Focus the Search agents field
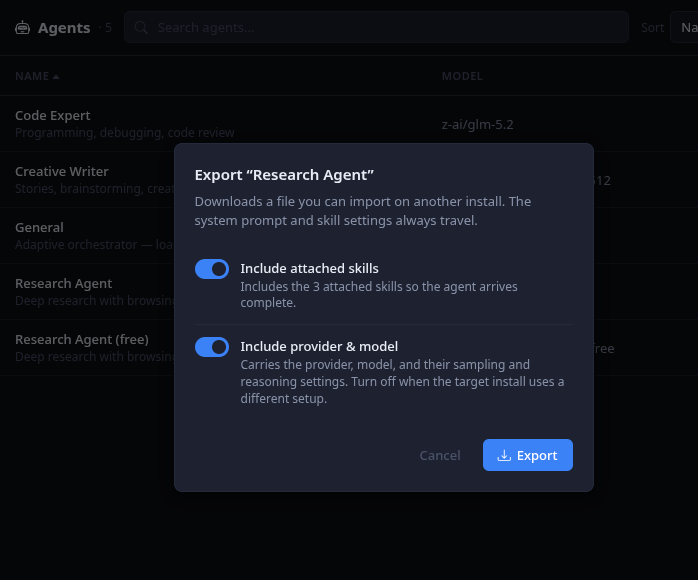The width and height of the screenshot is (698, 580). coord(376,28)
